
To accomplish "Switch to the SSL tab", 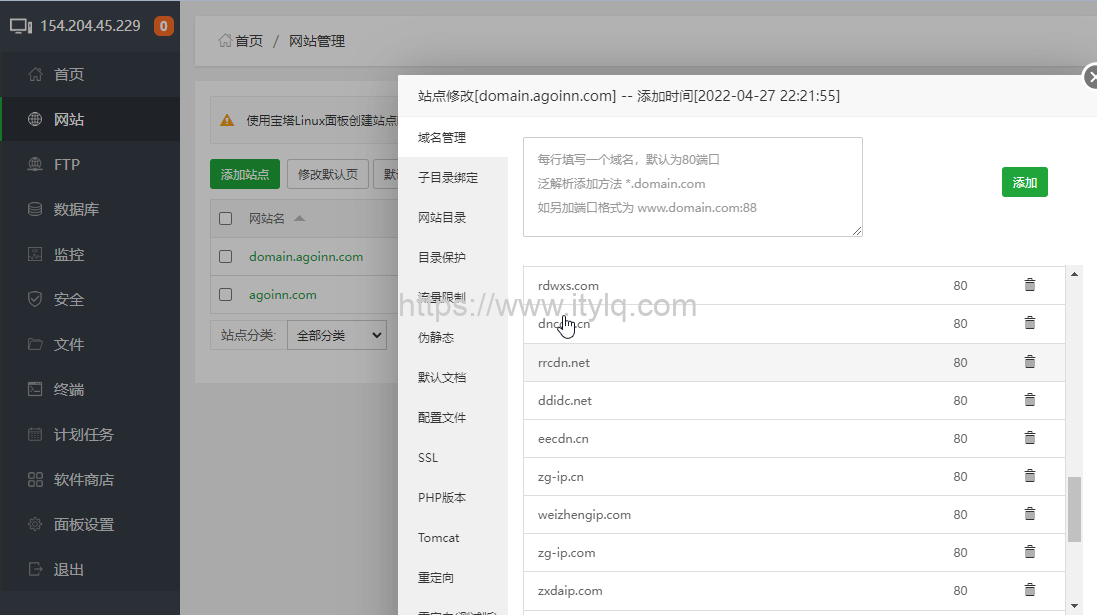I will coord(427,457).
